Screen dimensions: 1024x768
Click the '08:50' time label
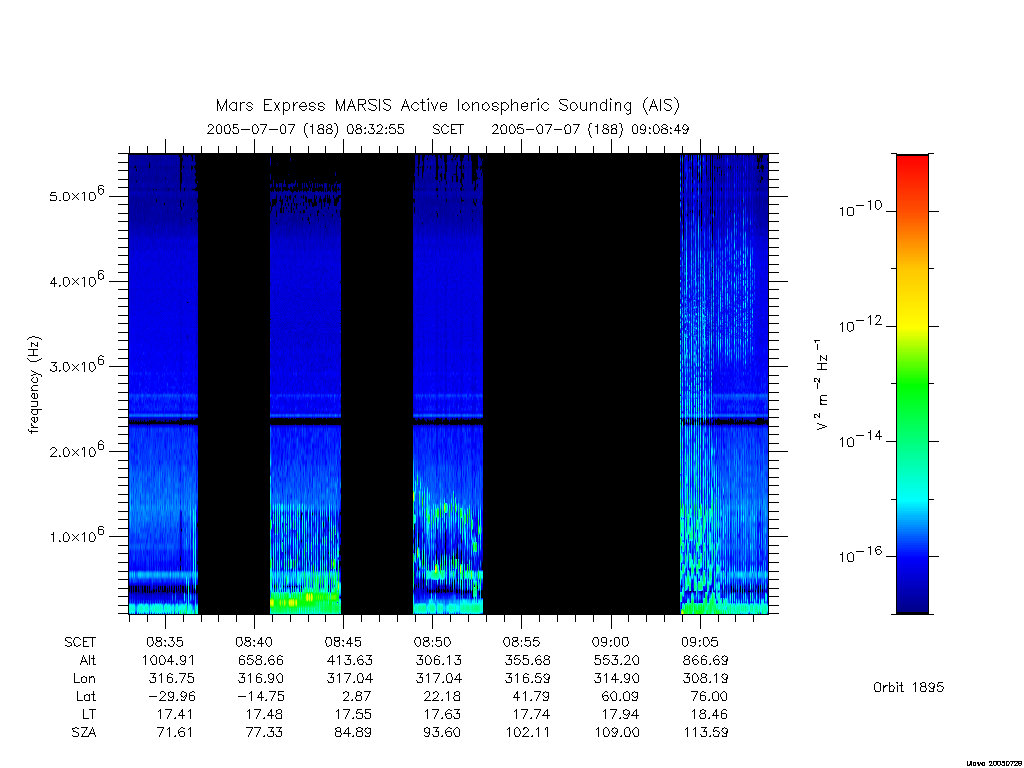pyautogui.click(x=432, y=642)
